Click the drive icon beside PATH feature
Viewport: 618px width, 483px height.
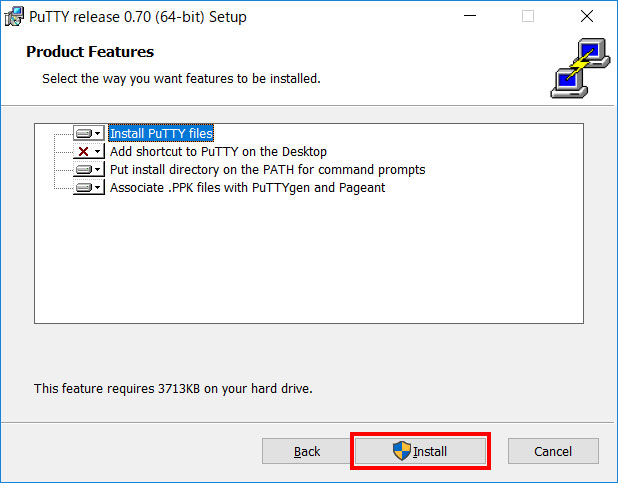(84, 170)
